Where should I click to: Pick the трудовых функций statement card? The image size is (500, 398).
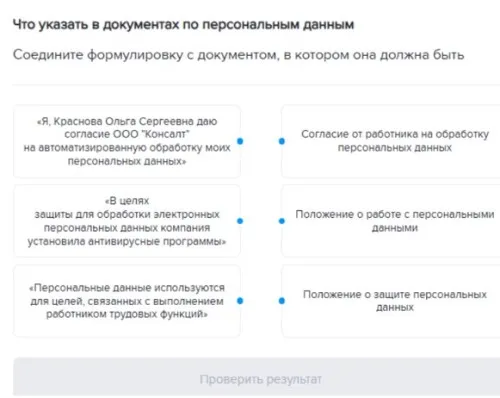pyautogui.click(x=127, y=301)
